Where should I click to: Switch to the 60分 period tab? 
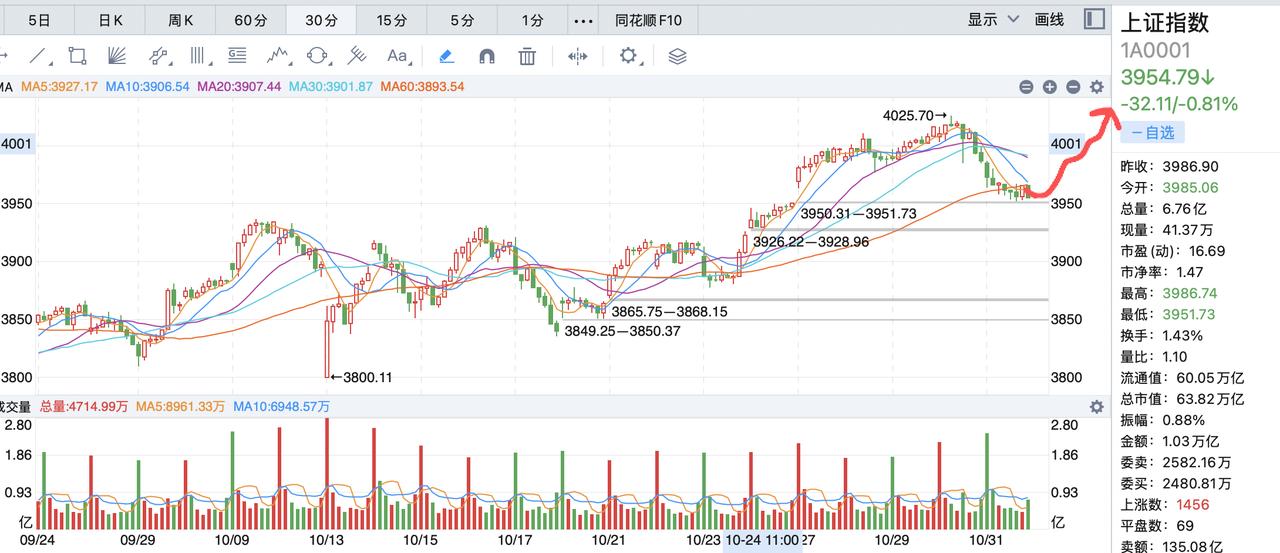pyautogui.click(x=251, y=19)
